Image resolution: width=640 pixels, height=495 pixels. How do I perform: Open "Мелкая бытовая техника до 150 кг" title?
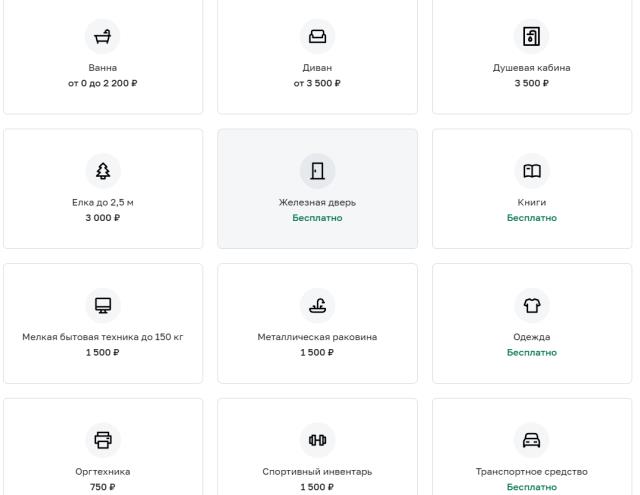[x=102, y=337]
